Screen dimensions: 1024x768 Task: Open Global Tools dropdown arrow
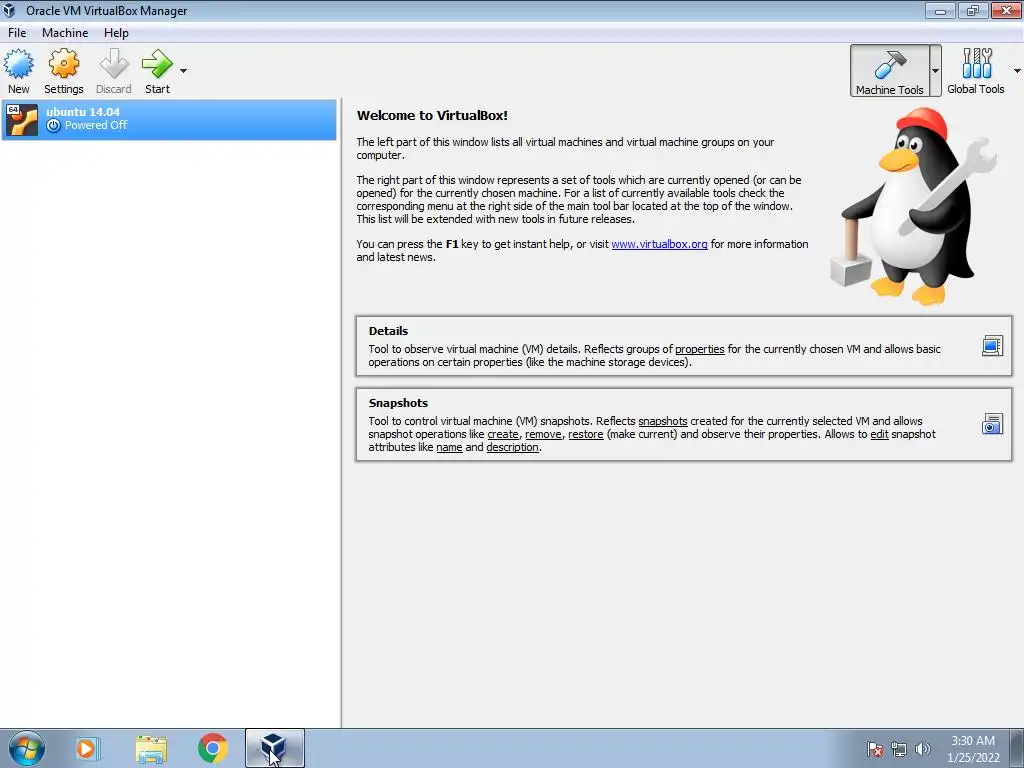coord(1017,71)
